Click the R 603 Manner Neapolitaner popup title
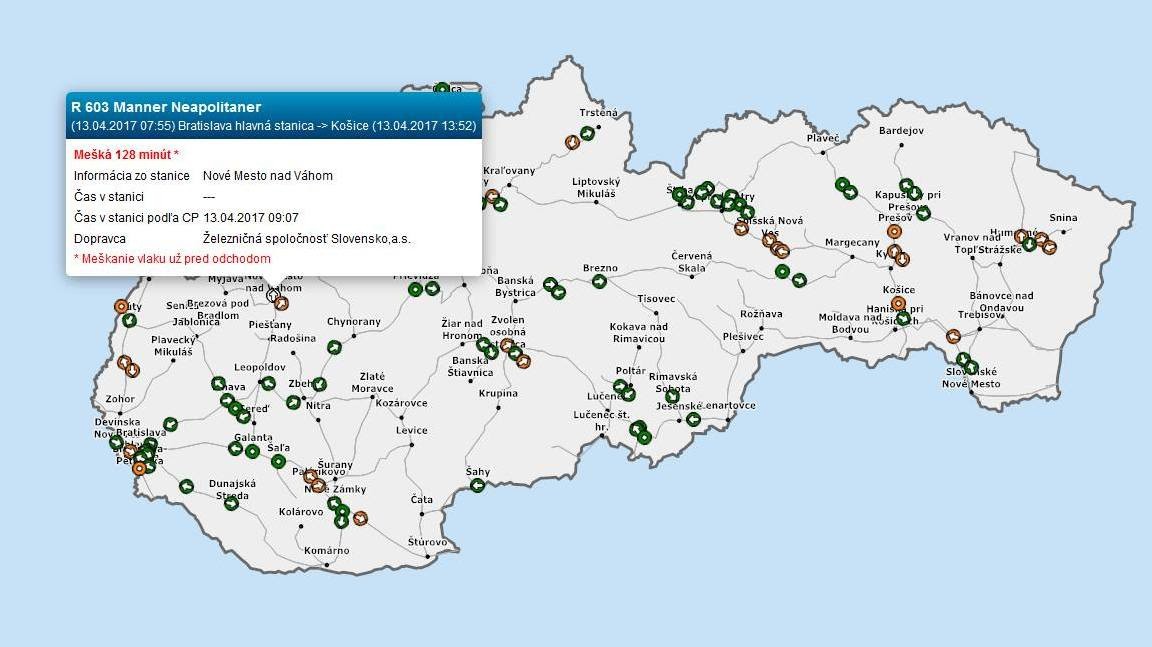 tap(166, 107)
